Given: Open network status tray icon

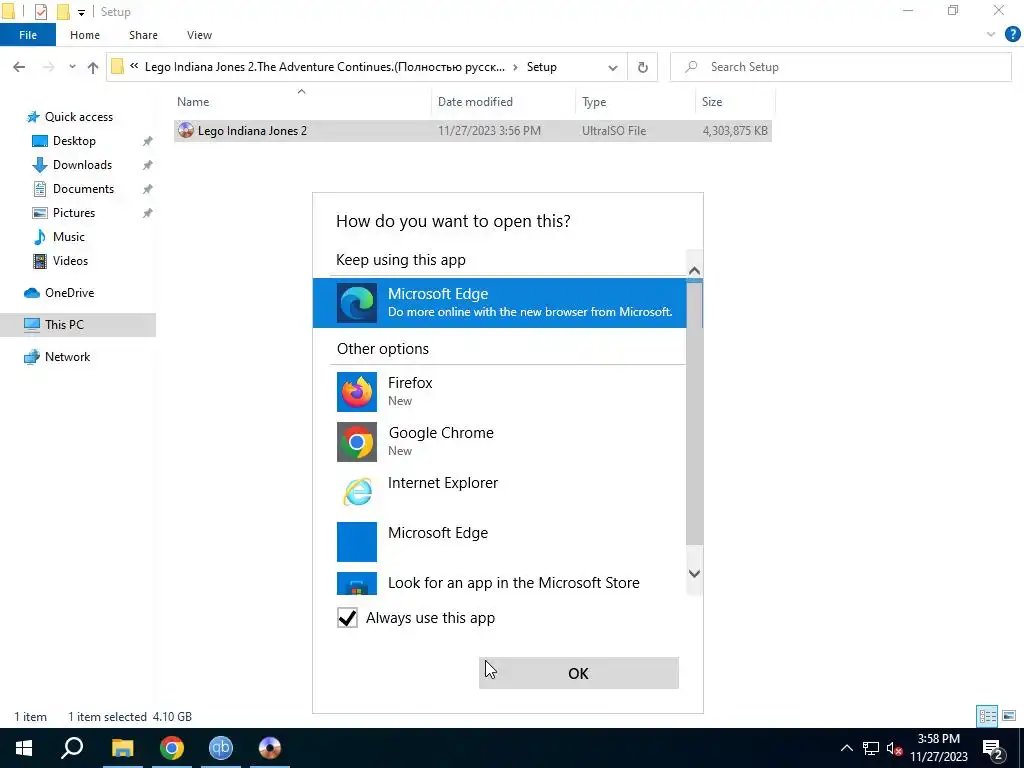Looking at the screenshot, I should pyautogui.click(x=871, y=748).
